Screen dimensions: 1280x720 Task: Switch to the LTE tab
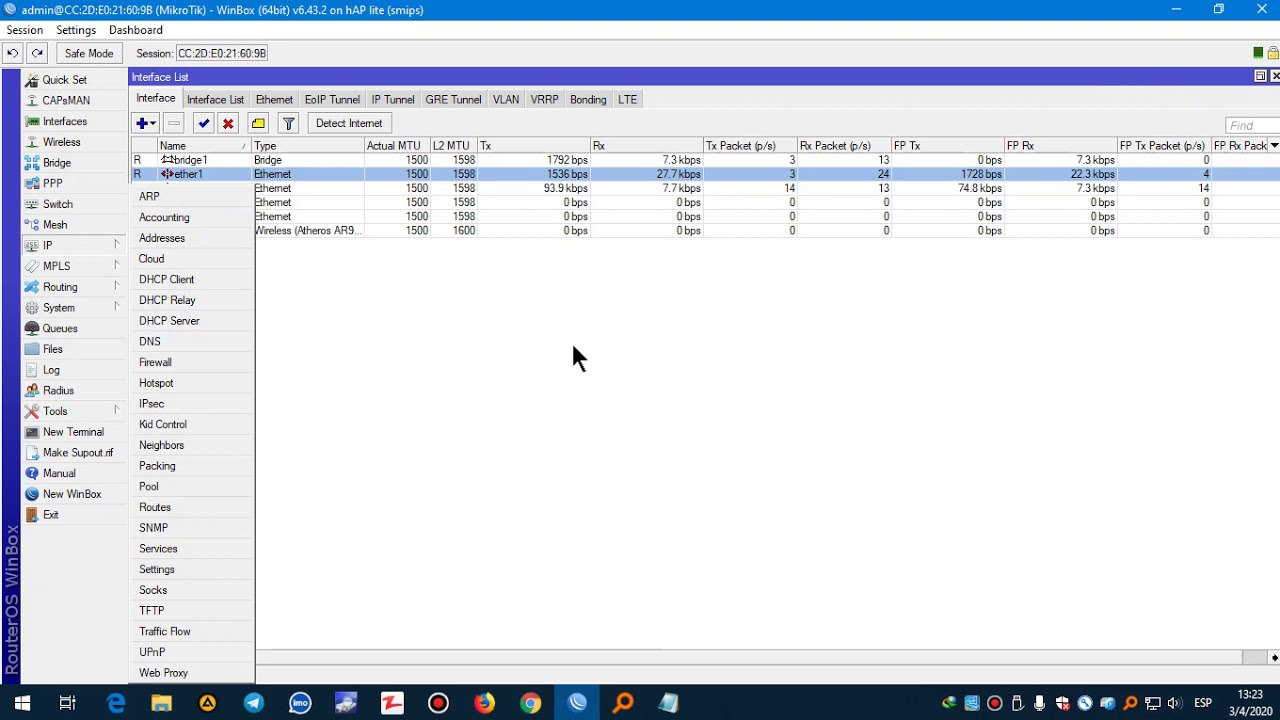pos(627,99)
